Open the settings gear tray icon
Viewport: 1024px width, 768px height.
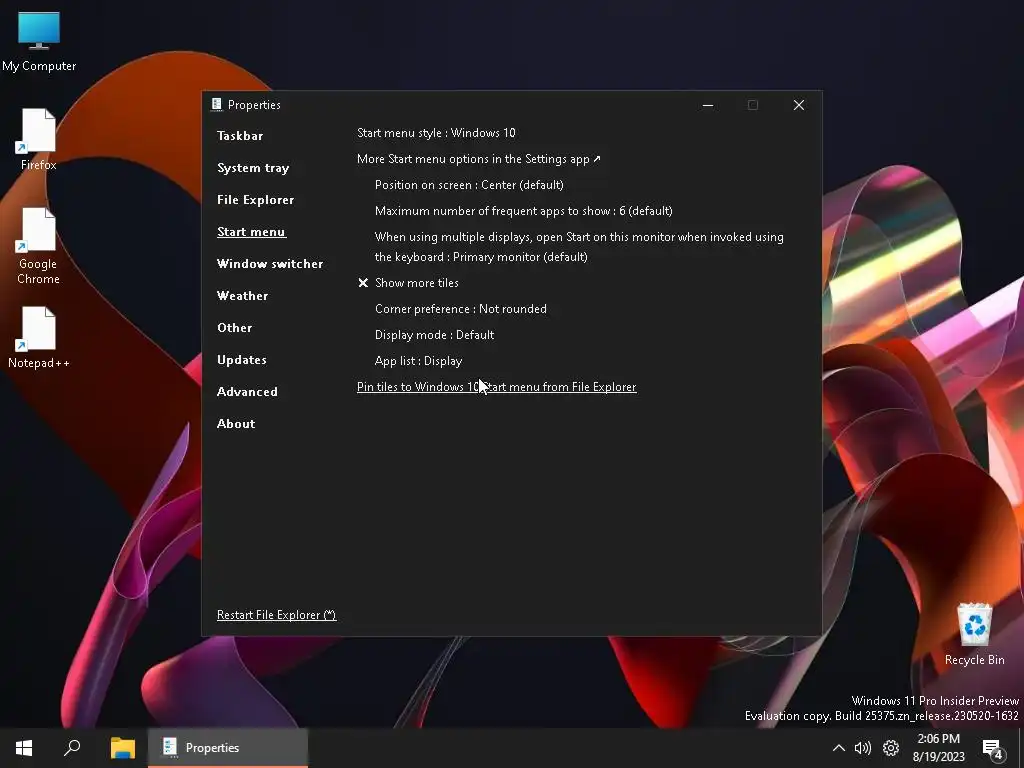pos(891,748)
